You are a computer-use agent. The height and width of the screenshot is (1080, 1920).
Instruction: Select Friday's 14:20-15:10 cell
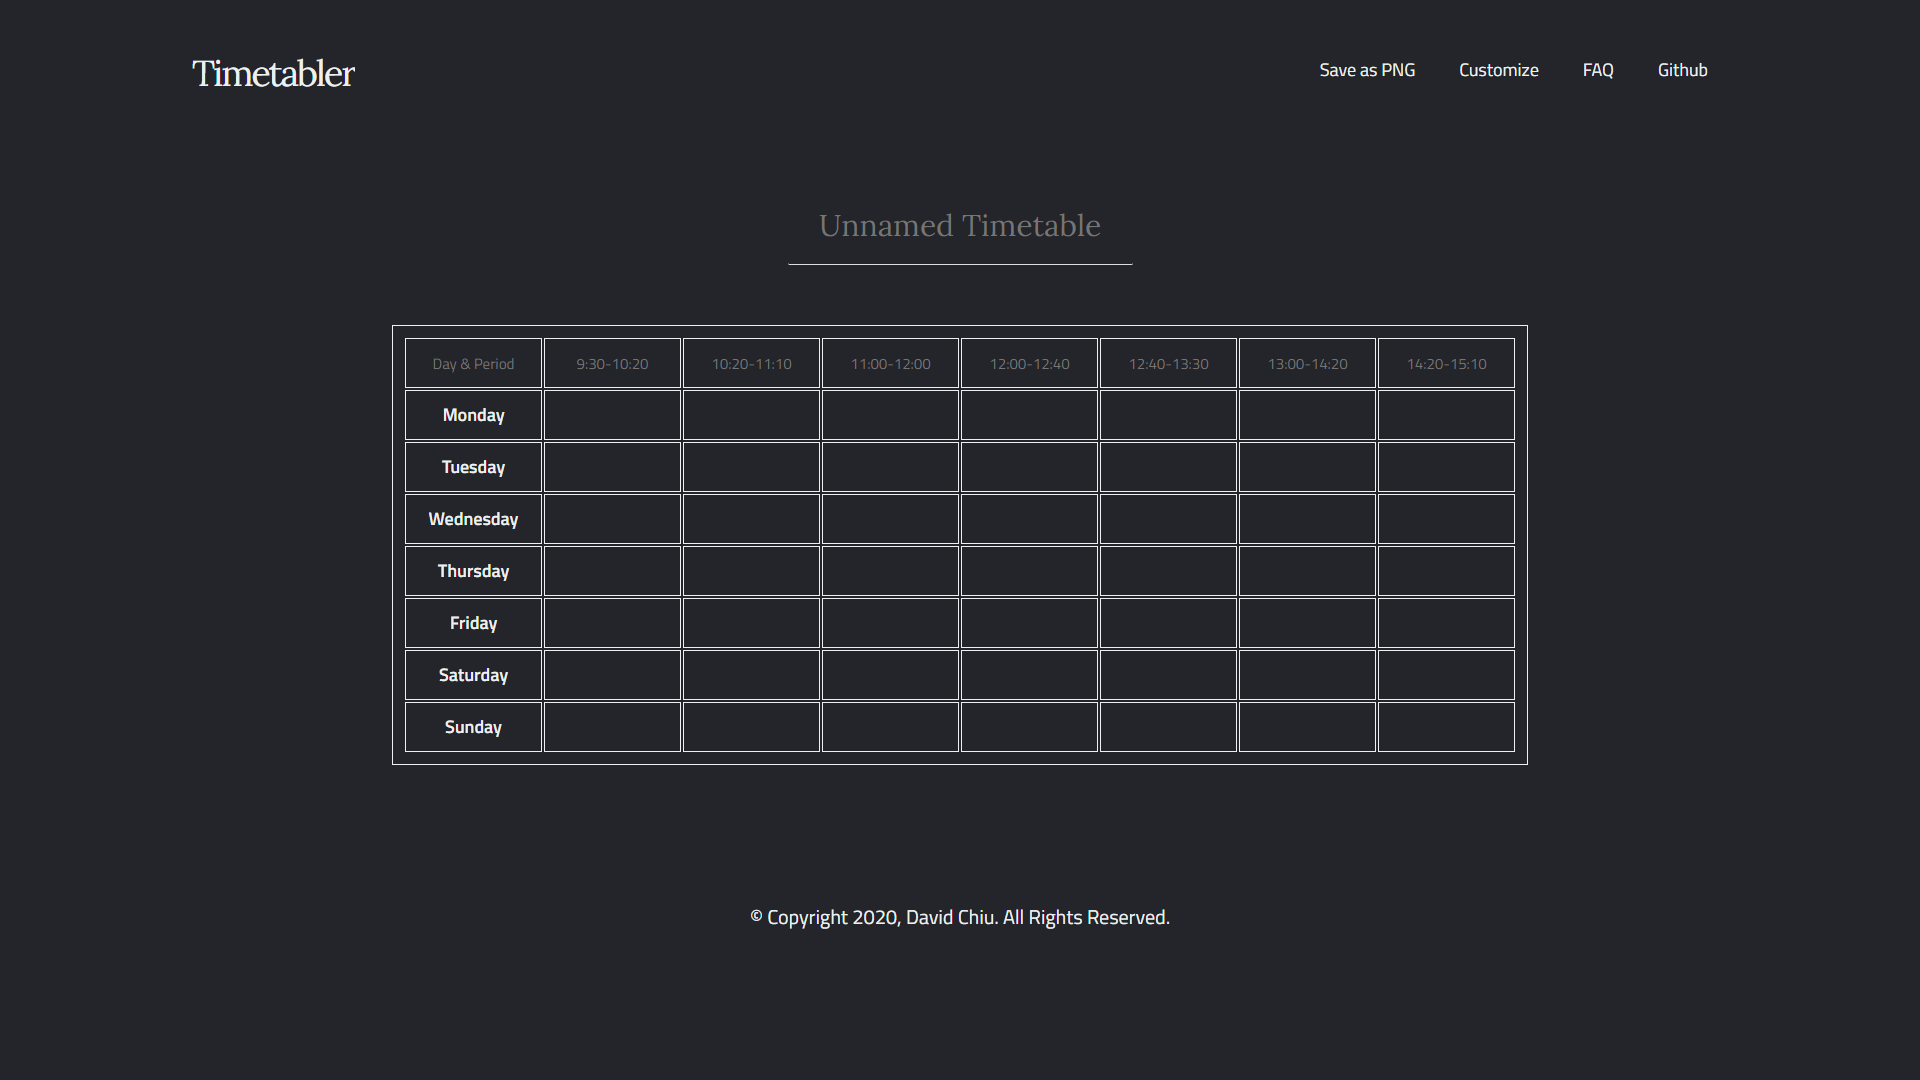(x=1446, y=623)
